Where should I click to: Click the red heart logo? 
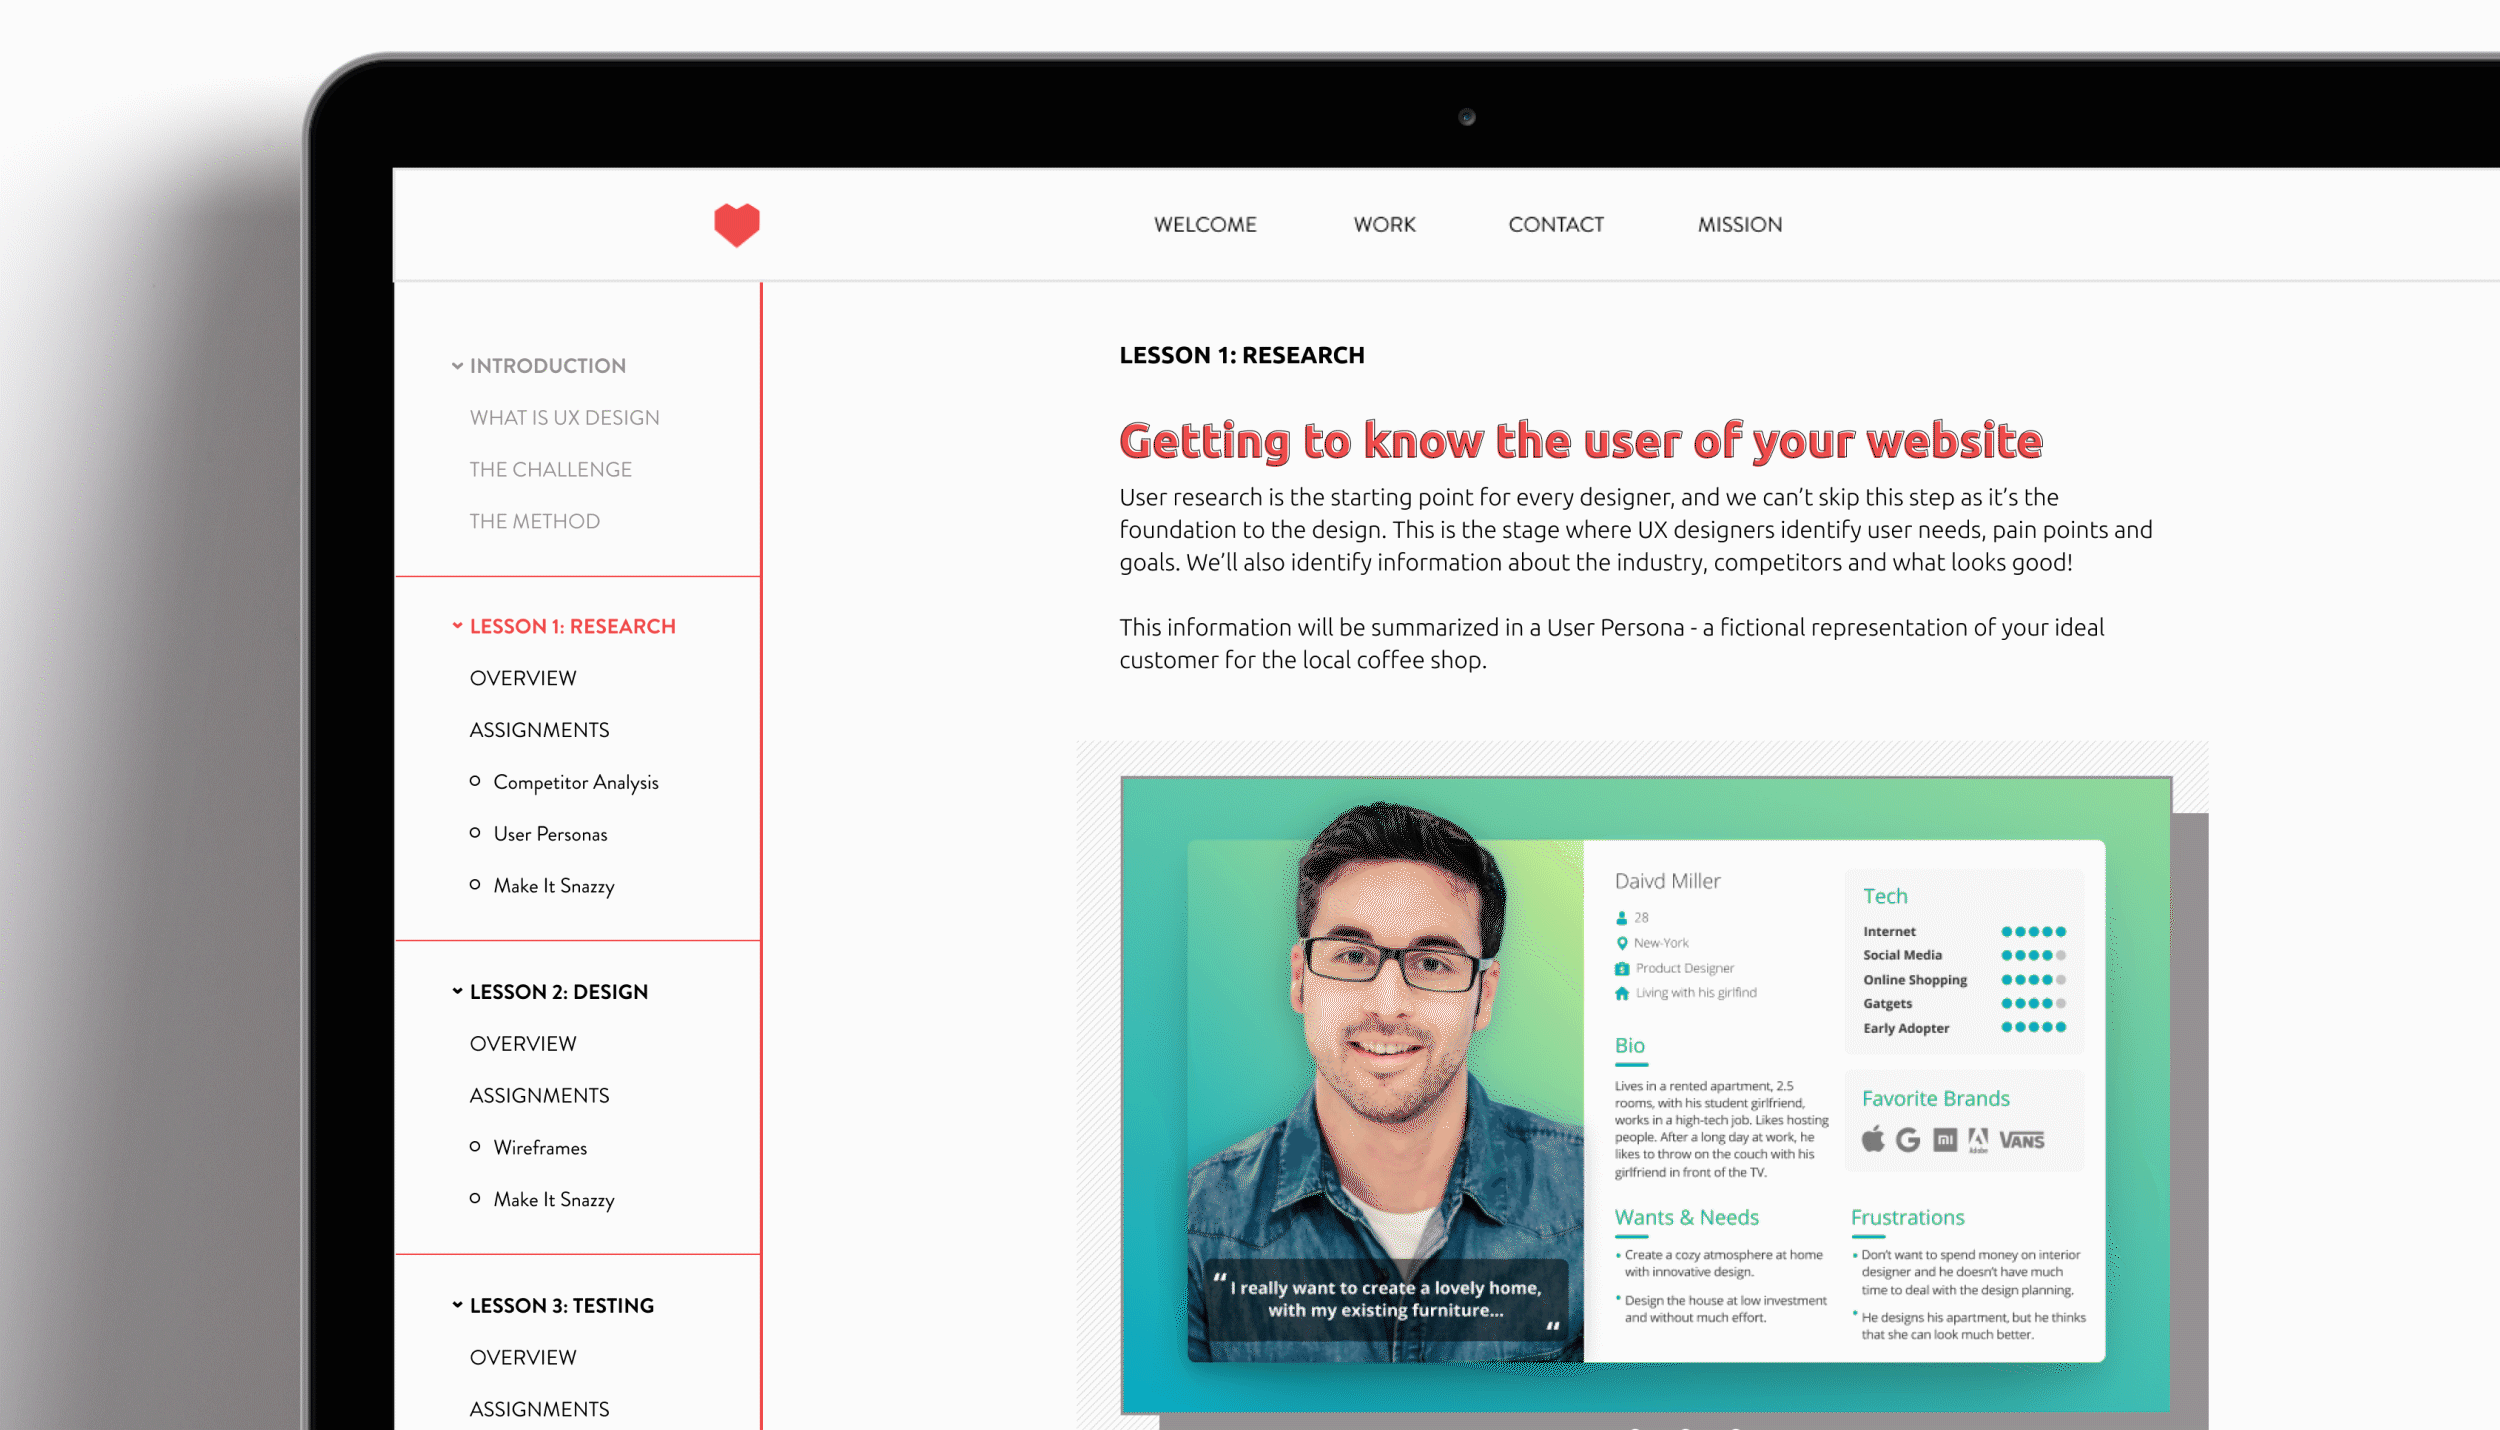[736, 224]
